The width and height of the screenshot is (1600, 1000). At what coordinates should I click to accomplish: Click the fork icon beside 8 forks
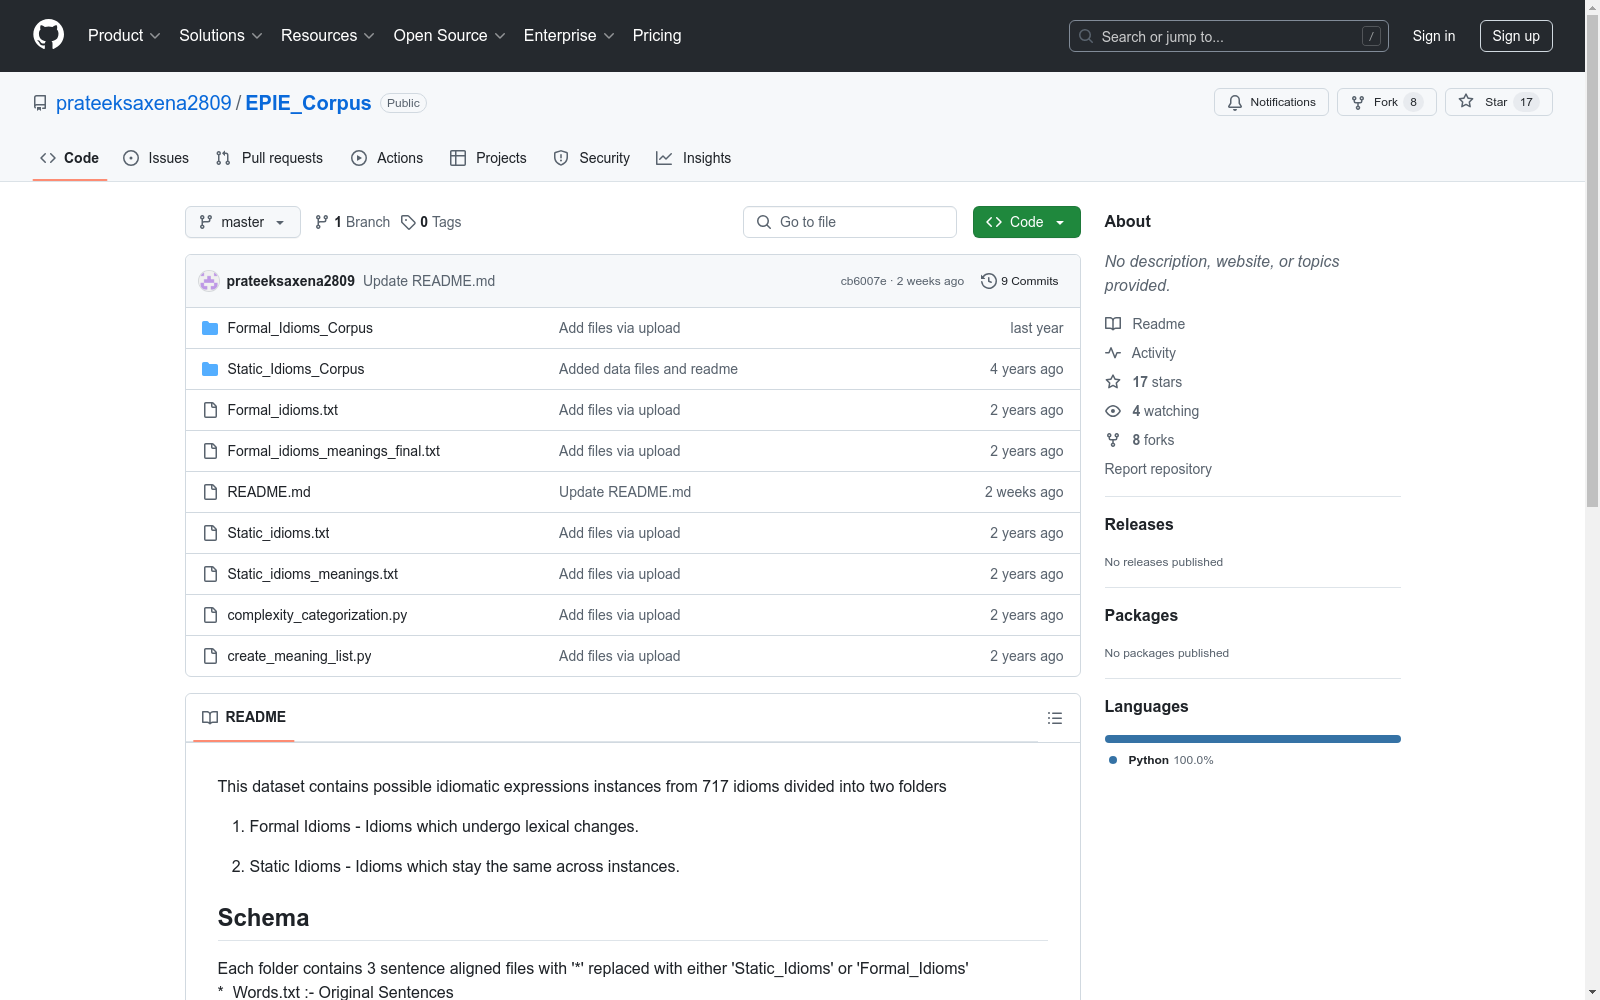coord(1113,440)
